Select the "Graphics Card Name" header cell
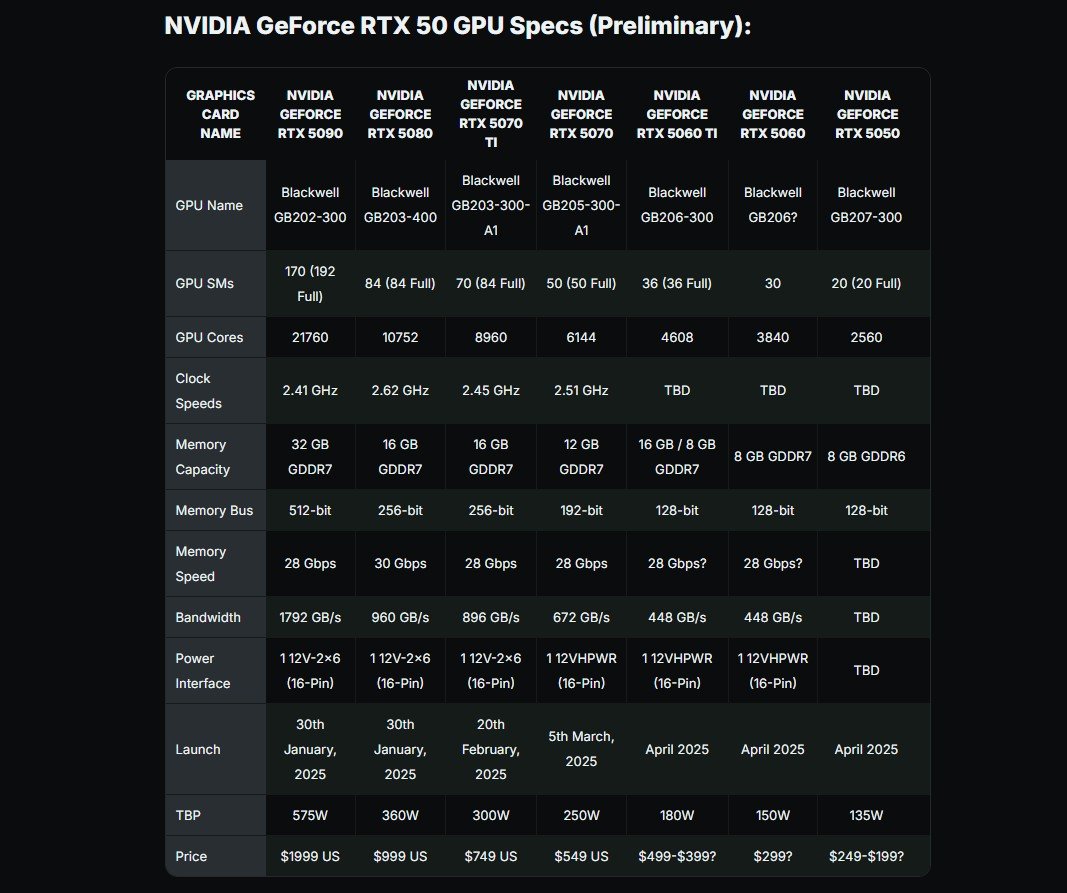Viewport: 1067px width, 893px height. (220, 114)
